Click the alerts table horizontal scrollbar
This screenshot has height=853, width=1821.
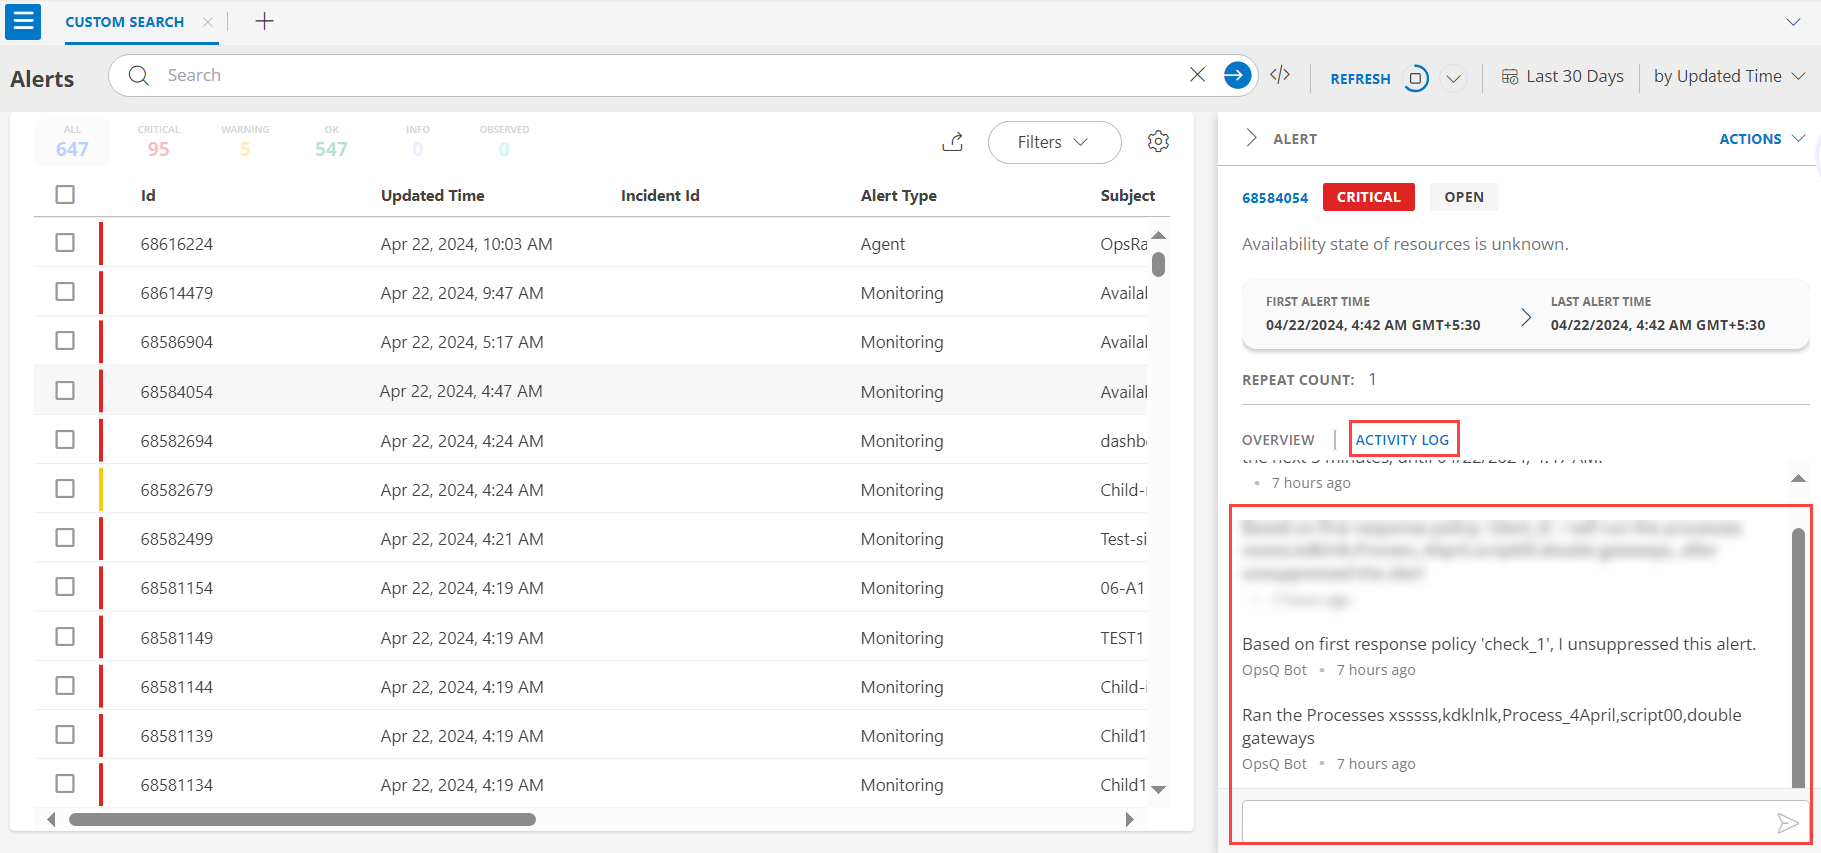click(x=302, y=819)
